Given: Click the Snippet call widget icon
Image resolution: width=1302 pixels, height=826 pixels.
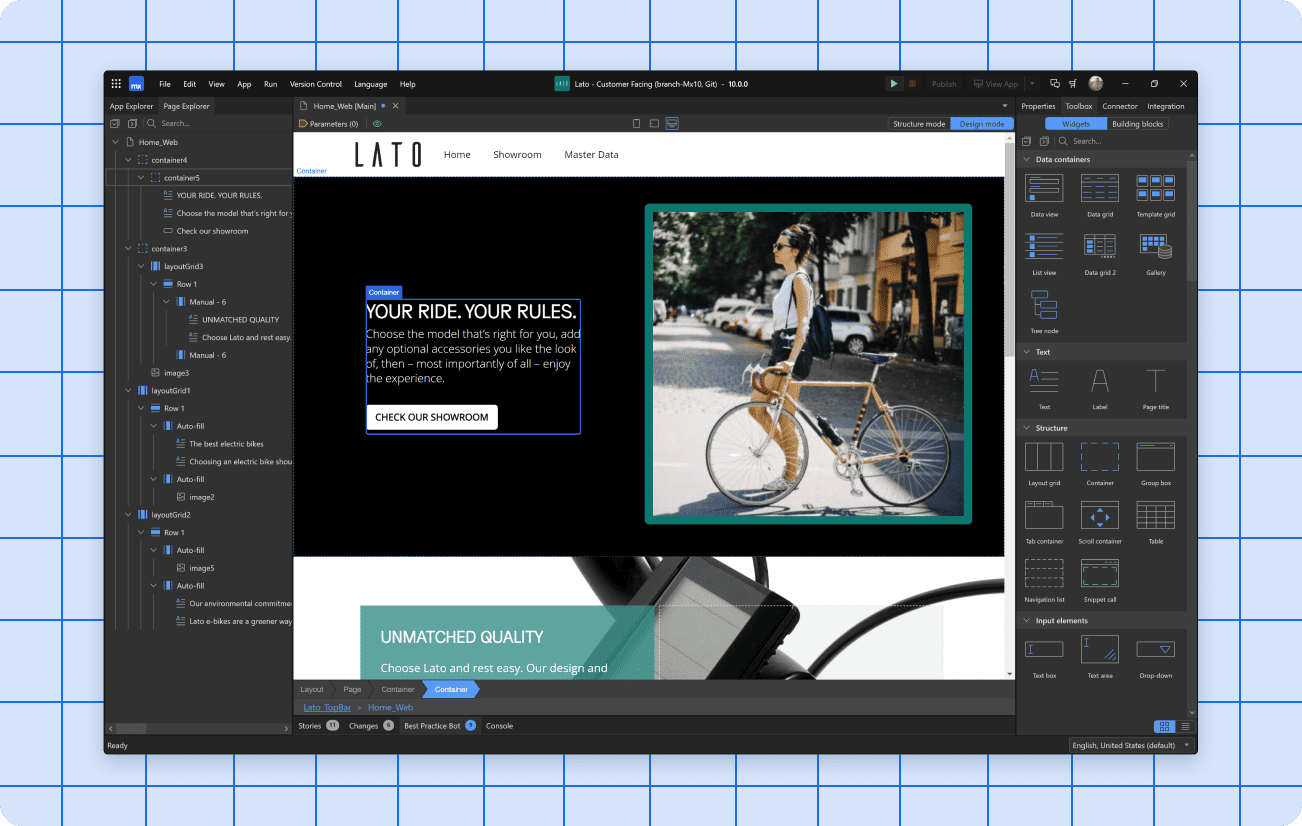Looking at the screenshot, I should pyautogui.click(x=1100, y=573).
